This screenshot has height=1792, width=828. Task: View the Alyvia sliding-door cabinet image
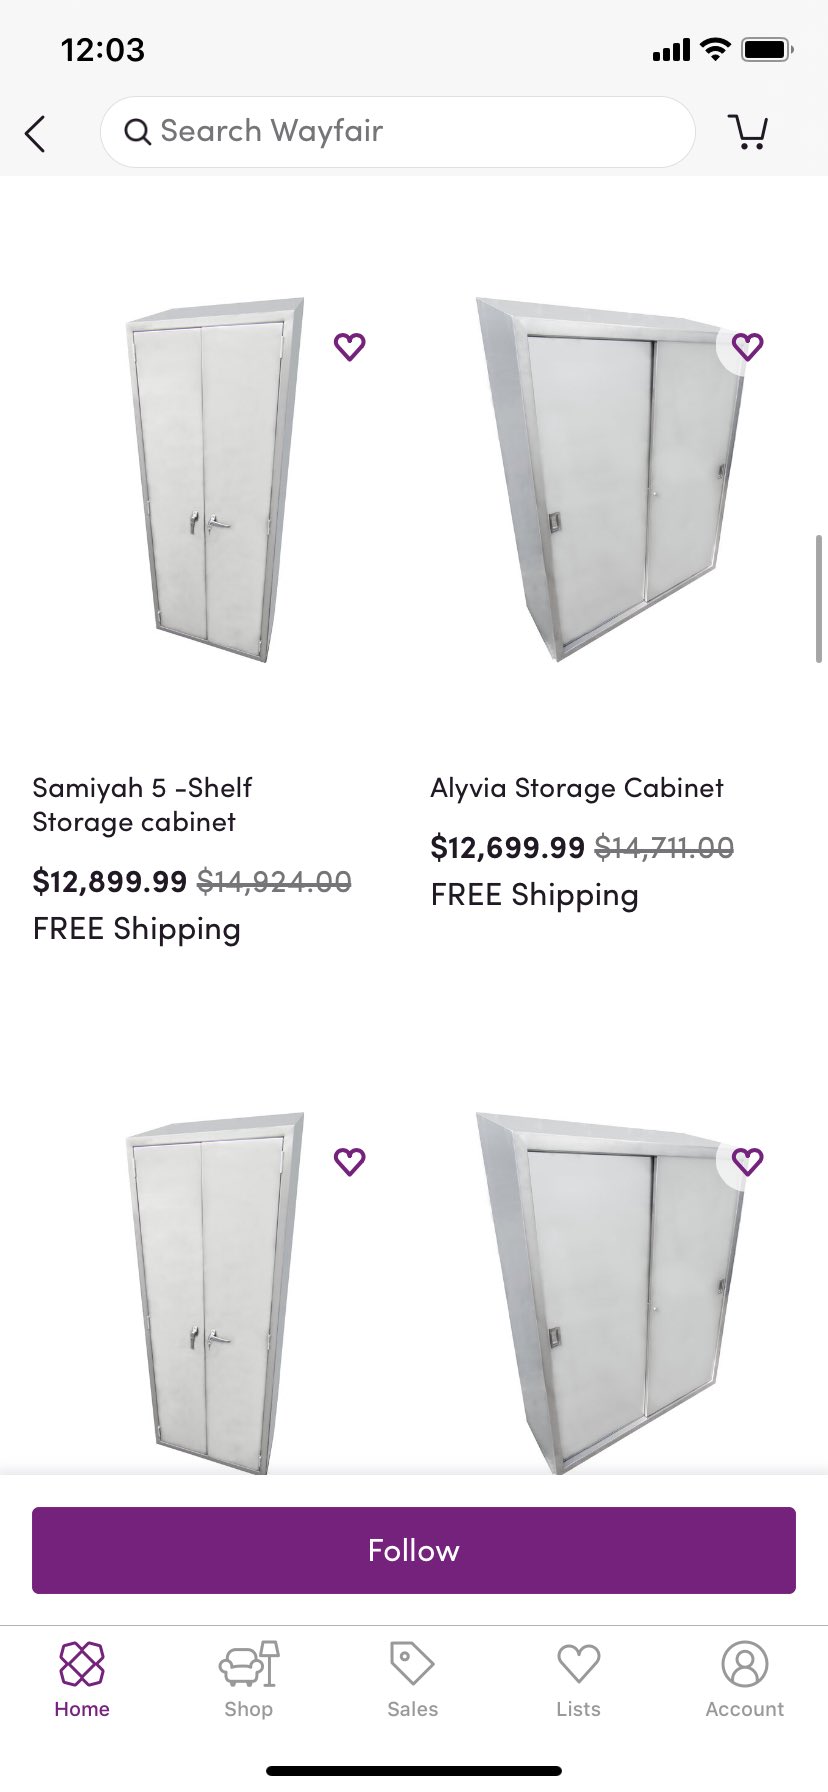610,480
